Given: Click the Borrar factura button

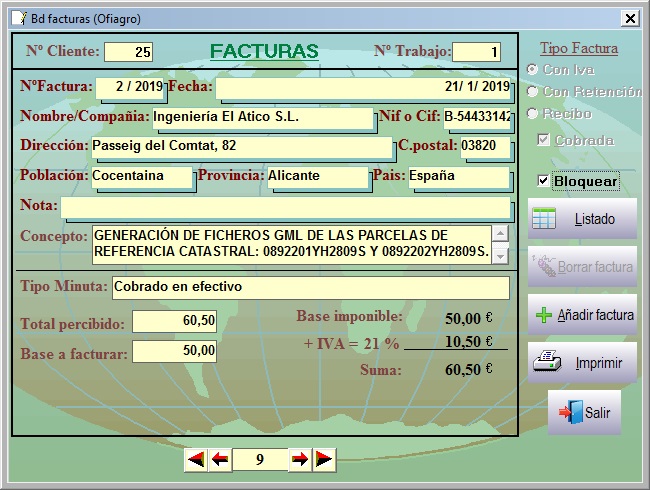Looking at the screenshot, I should coord(582,267).
